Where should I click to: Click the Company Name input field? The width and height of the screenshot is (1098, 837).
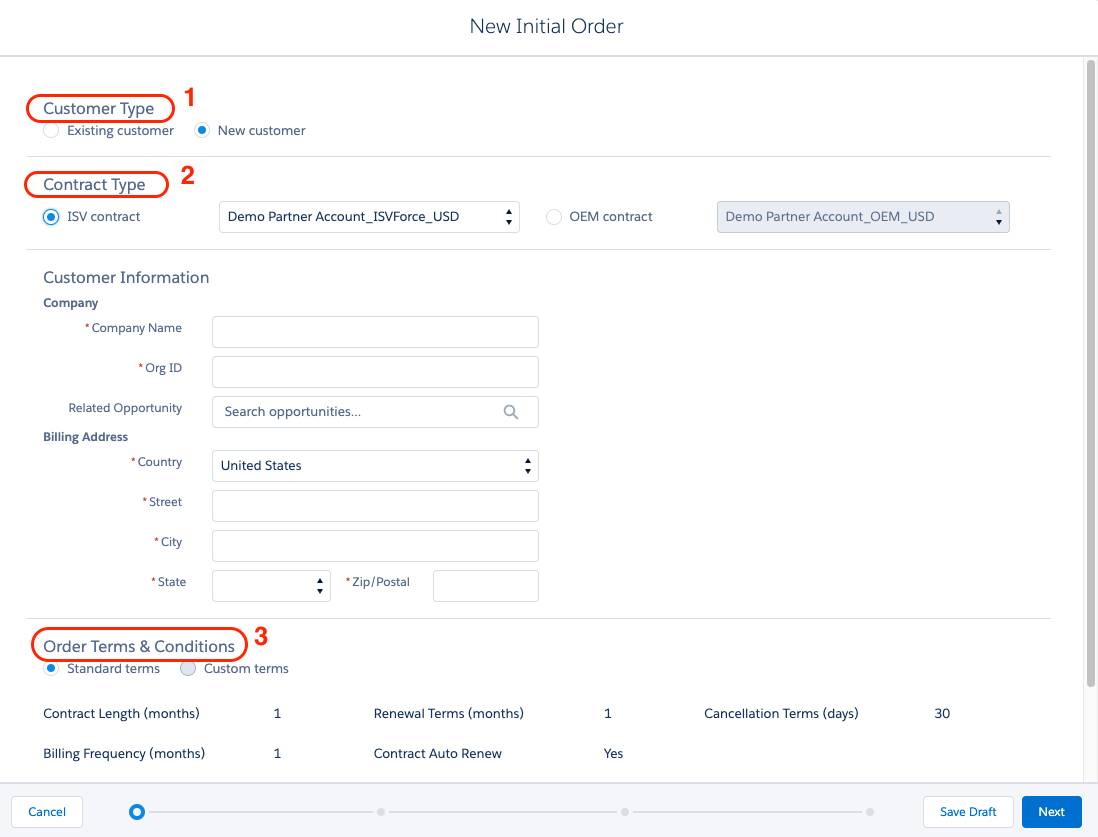click(x=375, y=332)
